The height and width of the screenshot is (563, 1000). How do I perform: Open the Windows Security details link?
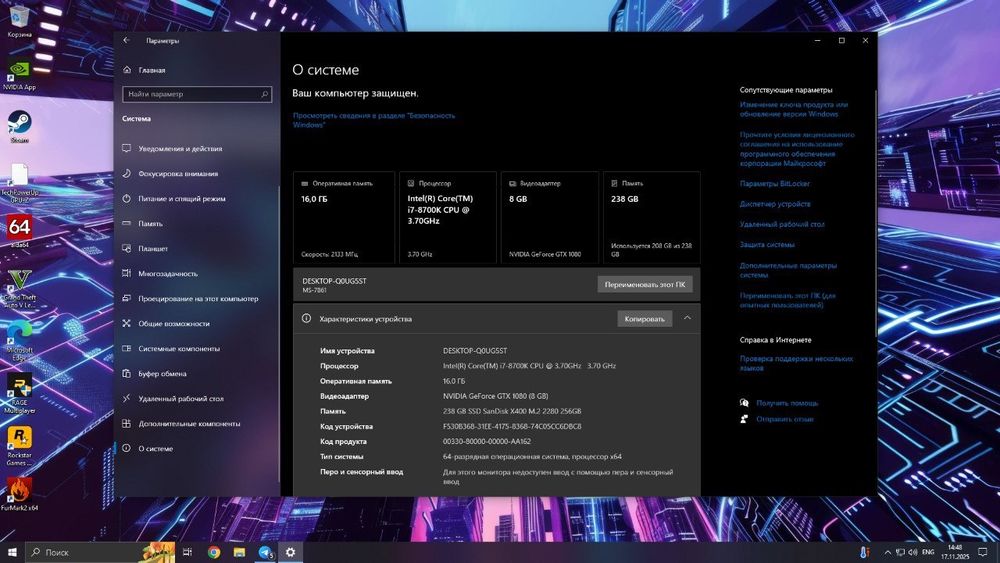[374, 120]
